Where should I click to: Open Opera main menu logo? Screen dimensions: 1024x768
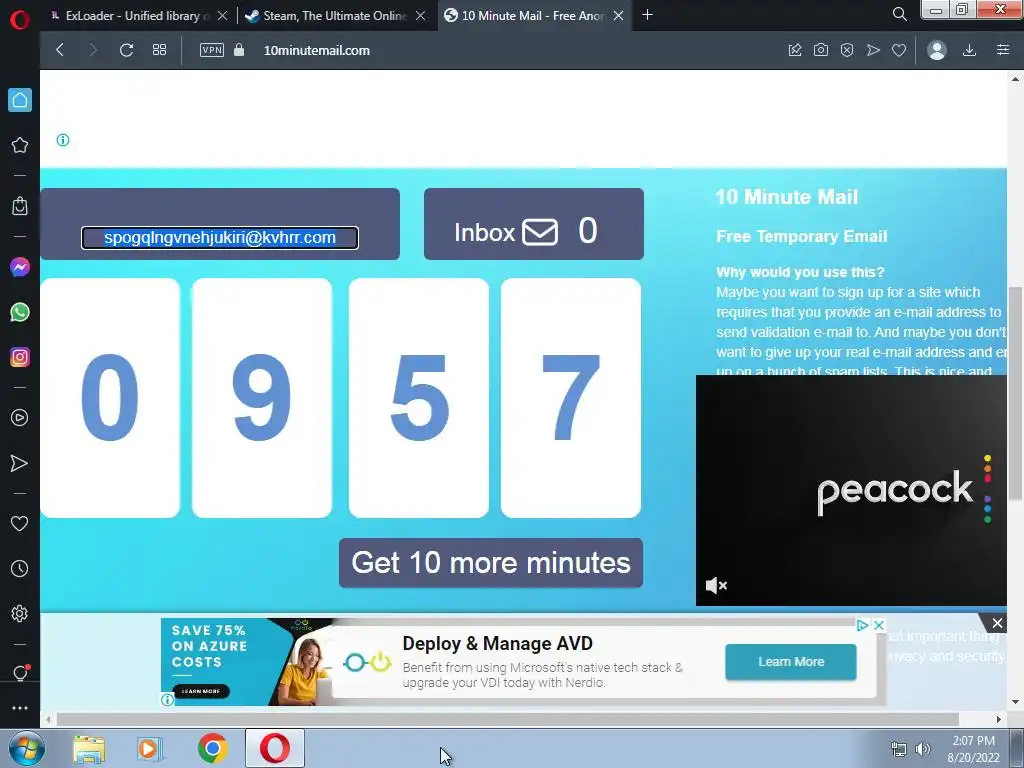tap(20, 20)
